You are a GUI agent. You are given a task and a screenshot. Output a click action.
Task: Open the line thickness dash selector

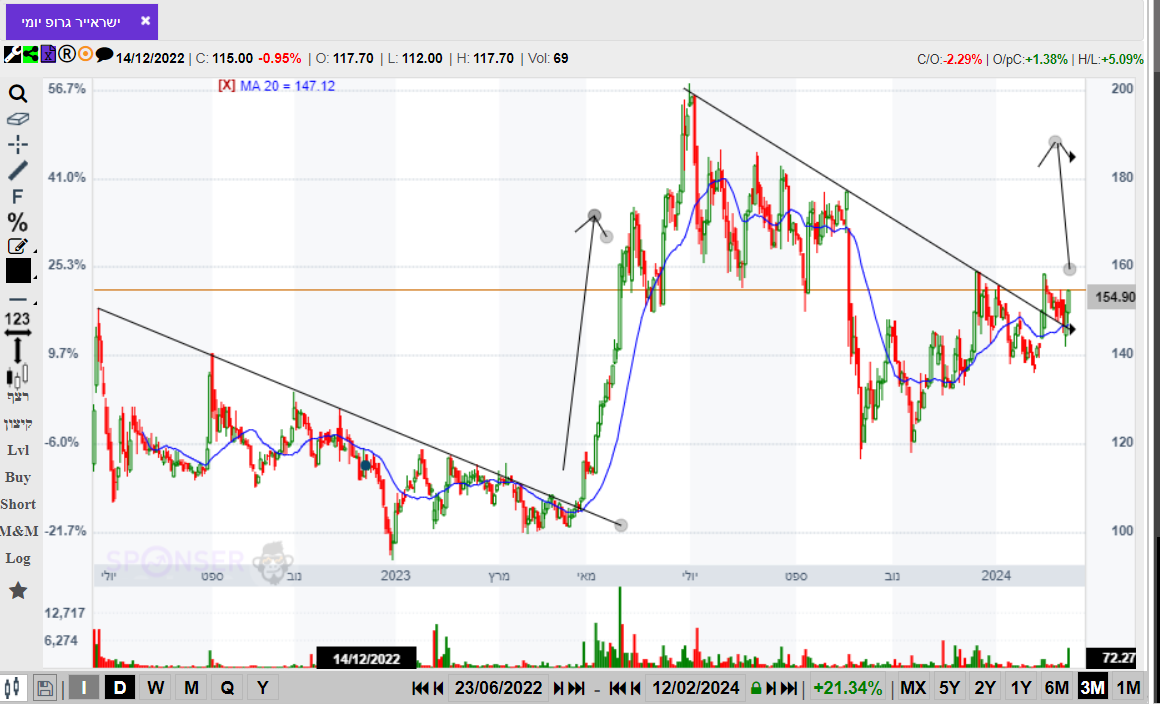coord(18,300)
